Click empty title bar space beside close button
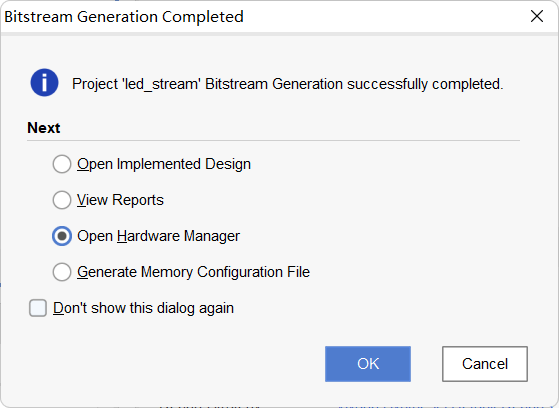 tap(385, 16)
